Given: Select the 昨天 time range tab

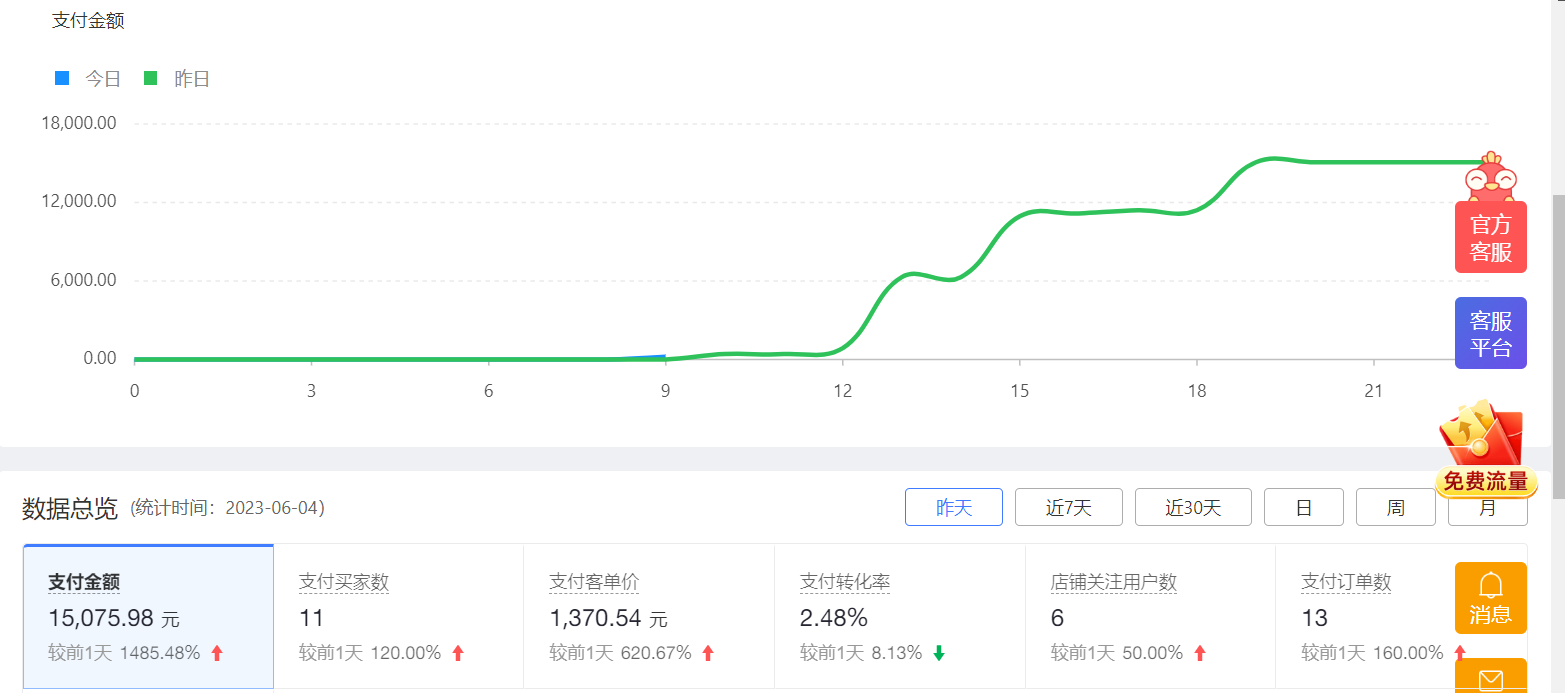Looking at the screenshot, I should pyautogui.click(x=953, y=507).
